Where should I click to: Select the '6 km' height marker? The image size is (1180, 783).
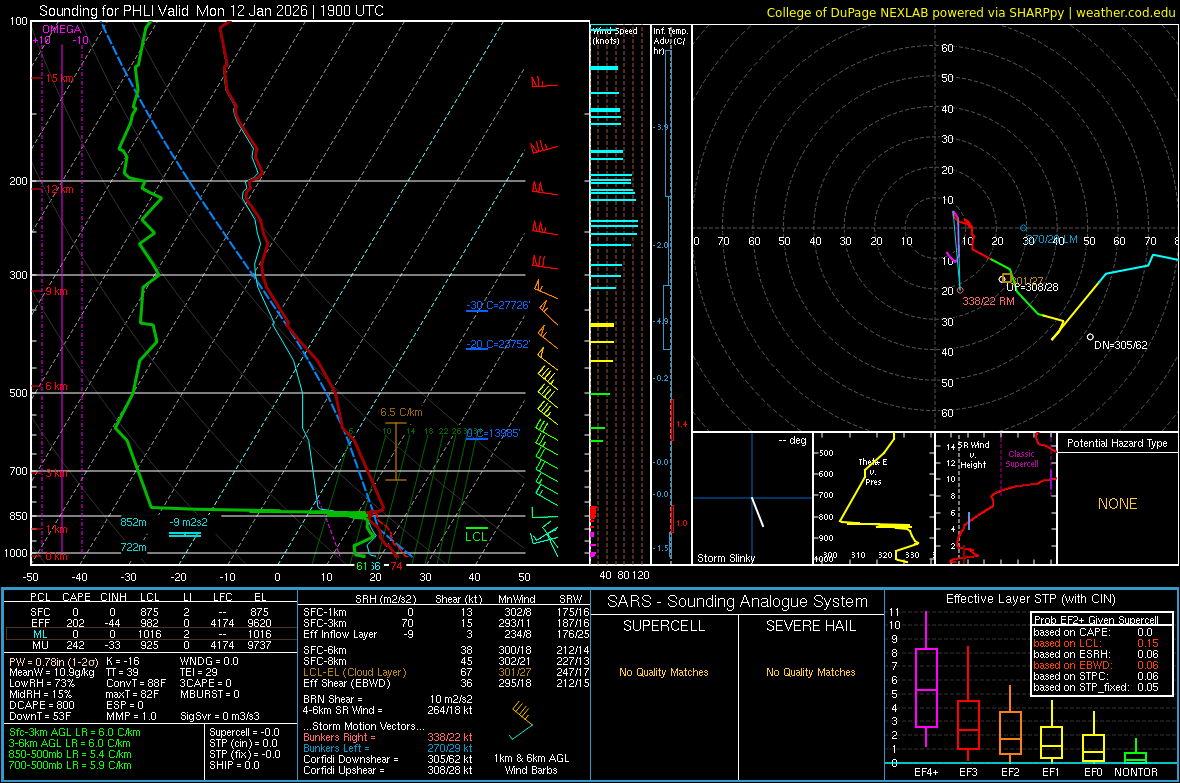pos(56,386)
